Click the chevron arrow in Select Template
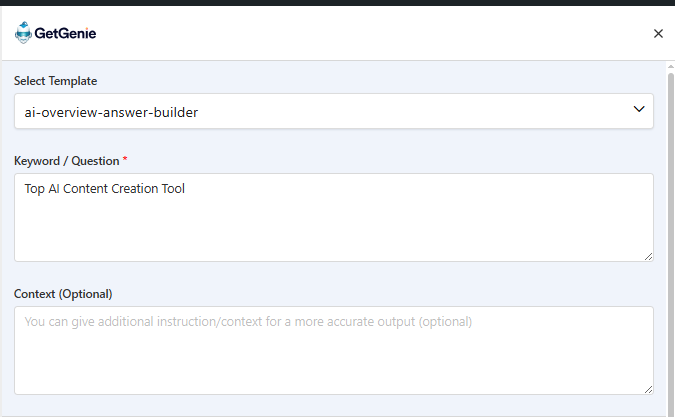The width and height of the screenshot is (675, 417). click(x=639, y=110)
